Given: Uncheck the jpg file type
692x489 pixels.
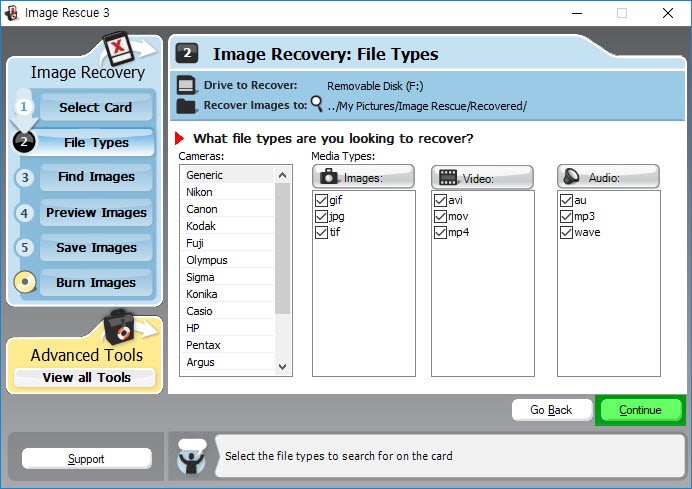Looking at the screenshot, I should 321,216.
